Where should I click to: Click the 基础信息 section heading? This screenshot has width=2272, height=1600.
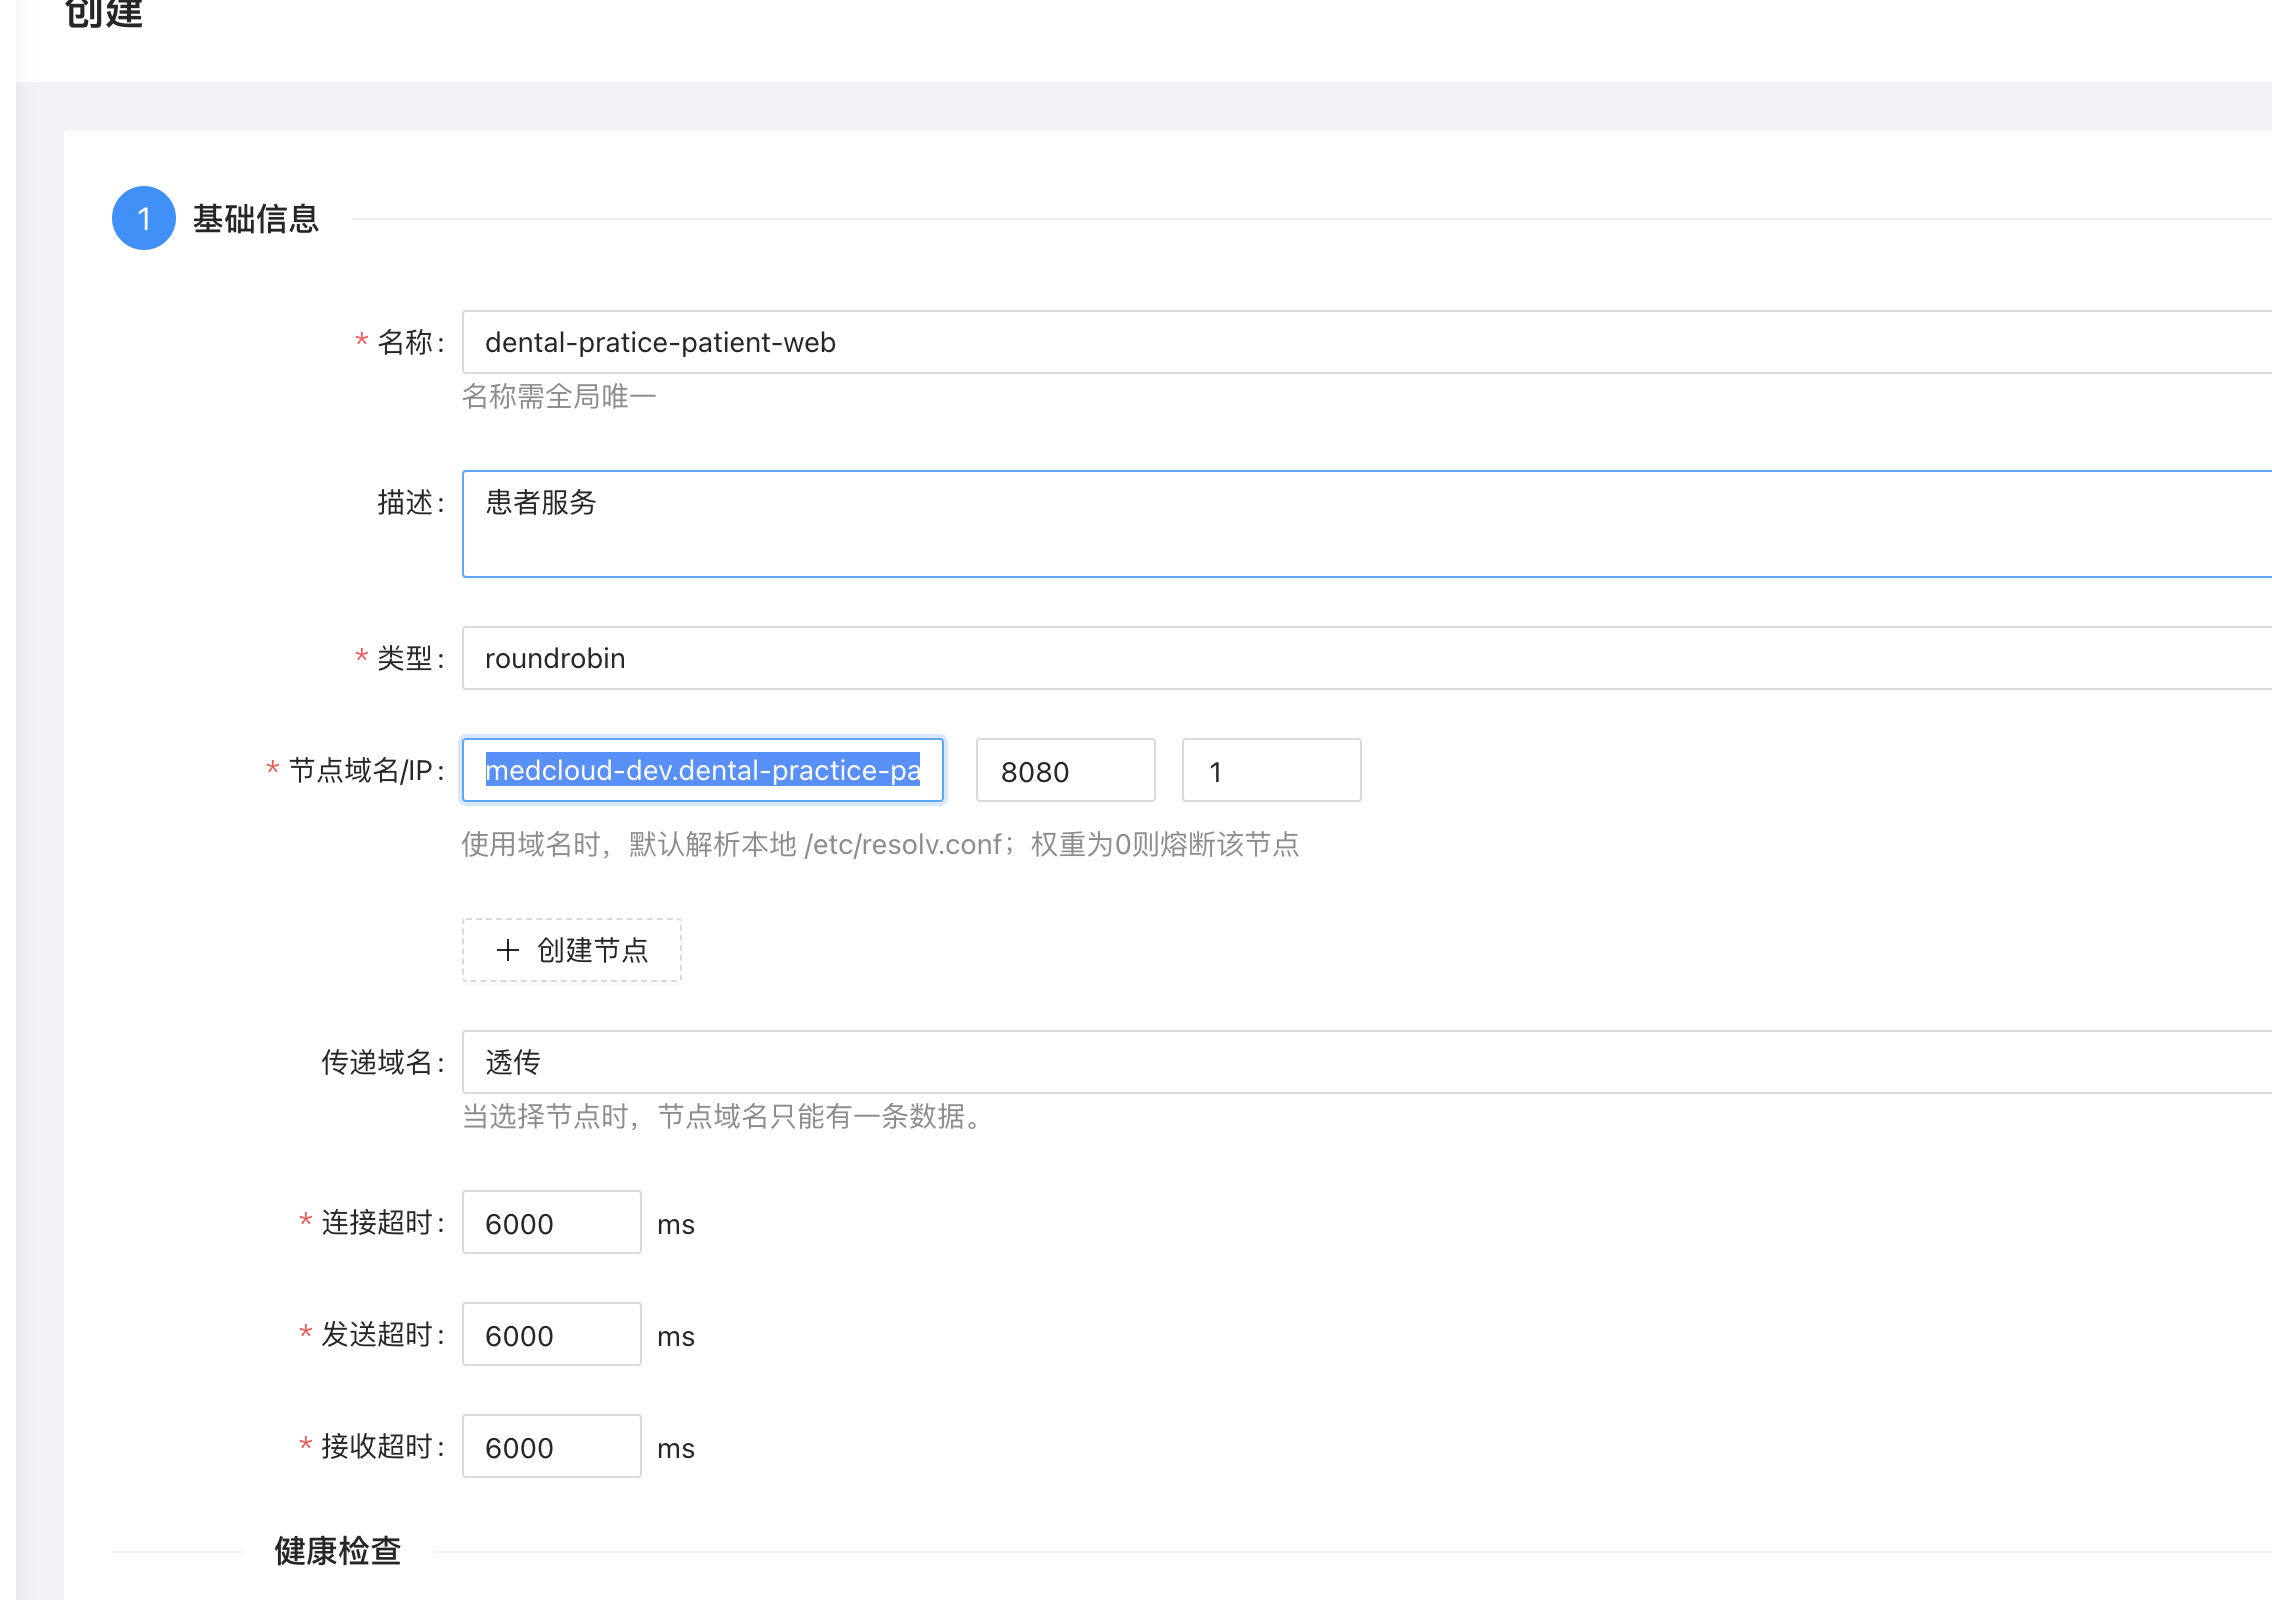tap(256, 219)
